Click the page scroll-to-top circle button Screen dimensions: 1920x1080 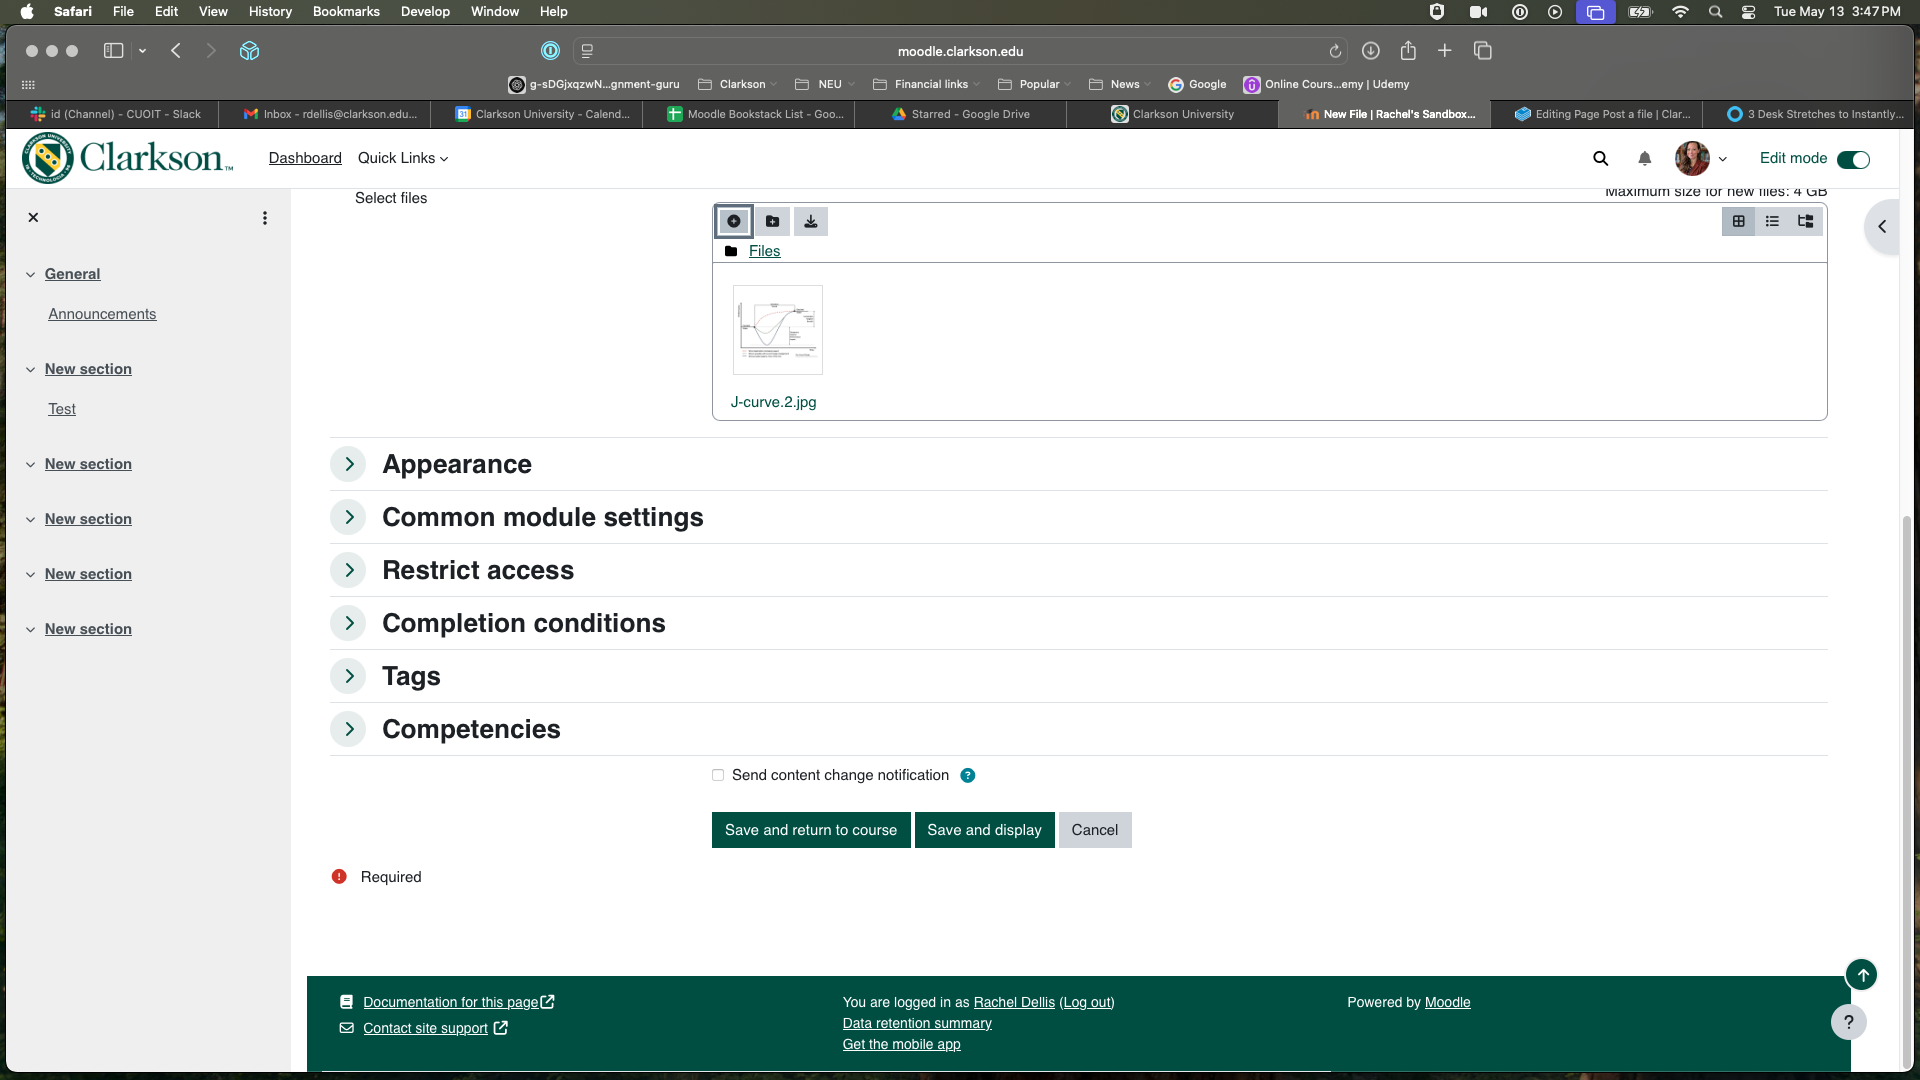(x=1862, y=974)
